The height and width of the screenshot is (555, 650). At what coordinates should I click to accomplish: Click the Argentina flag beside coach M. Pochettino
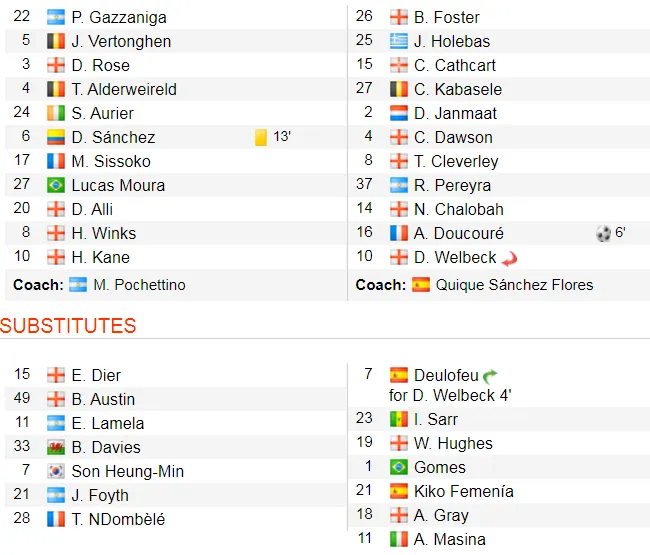tap(78, 285)
